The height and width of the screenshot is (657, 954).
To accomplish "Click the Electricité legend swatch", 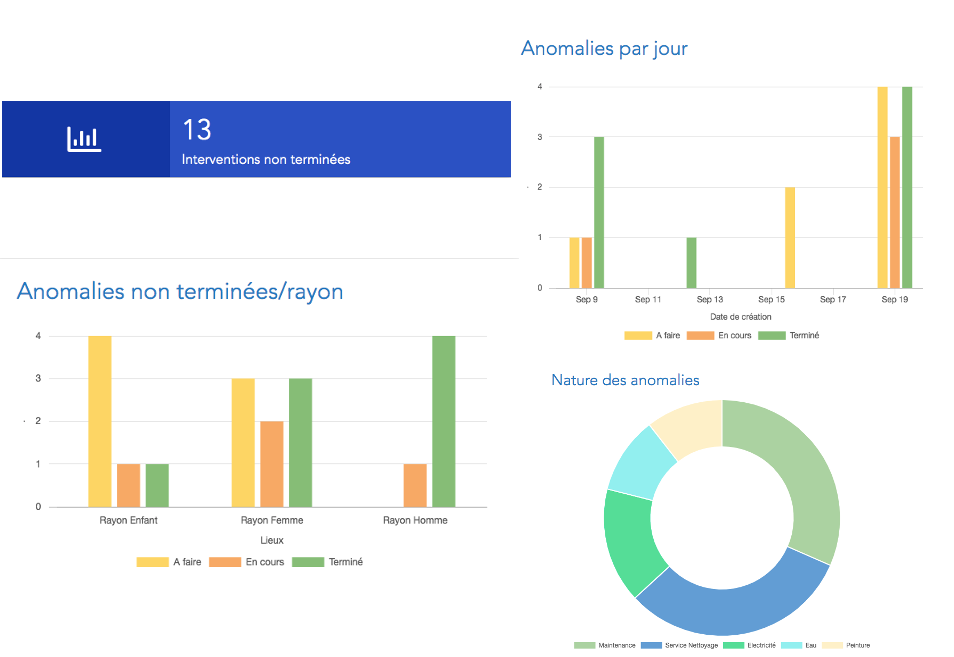I will click(733, 645).
